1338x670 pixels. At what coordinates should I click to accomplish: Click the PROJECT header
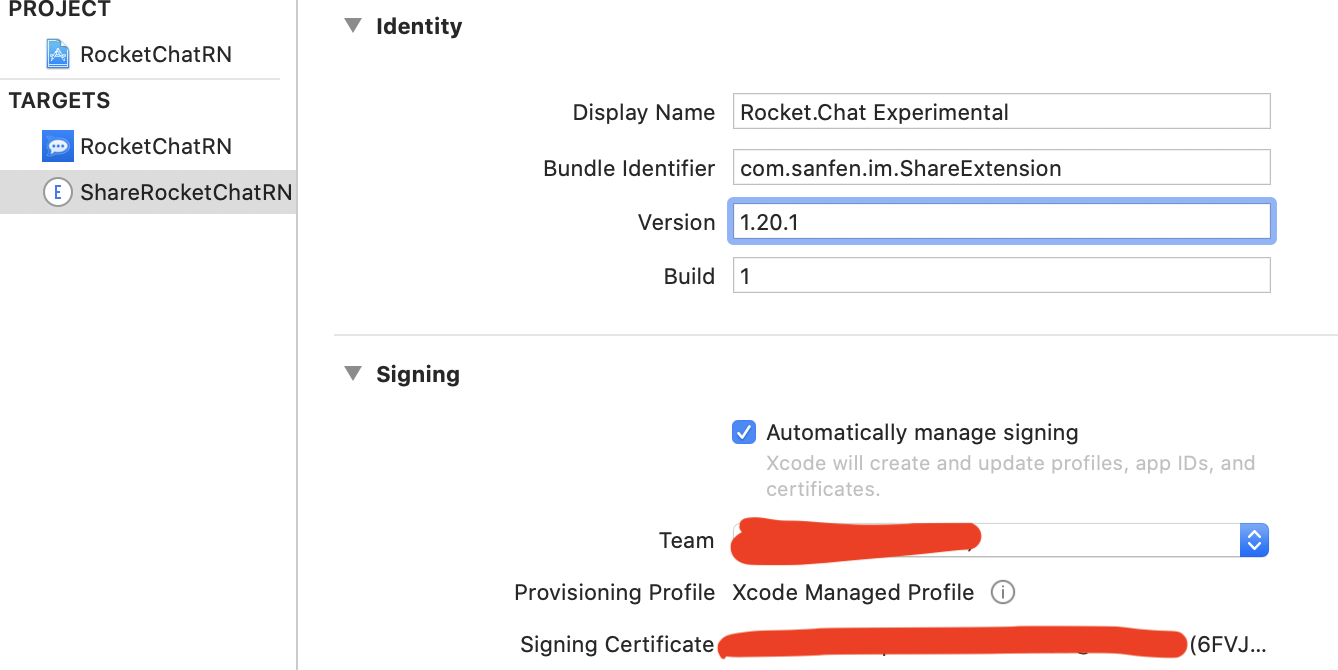coord(60,10)
